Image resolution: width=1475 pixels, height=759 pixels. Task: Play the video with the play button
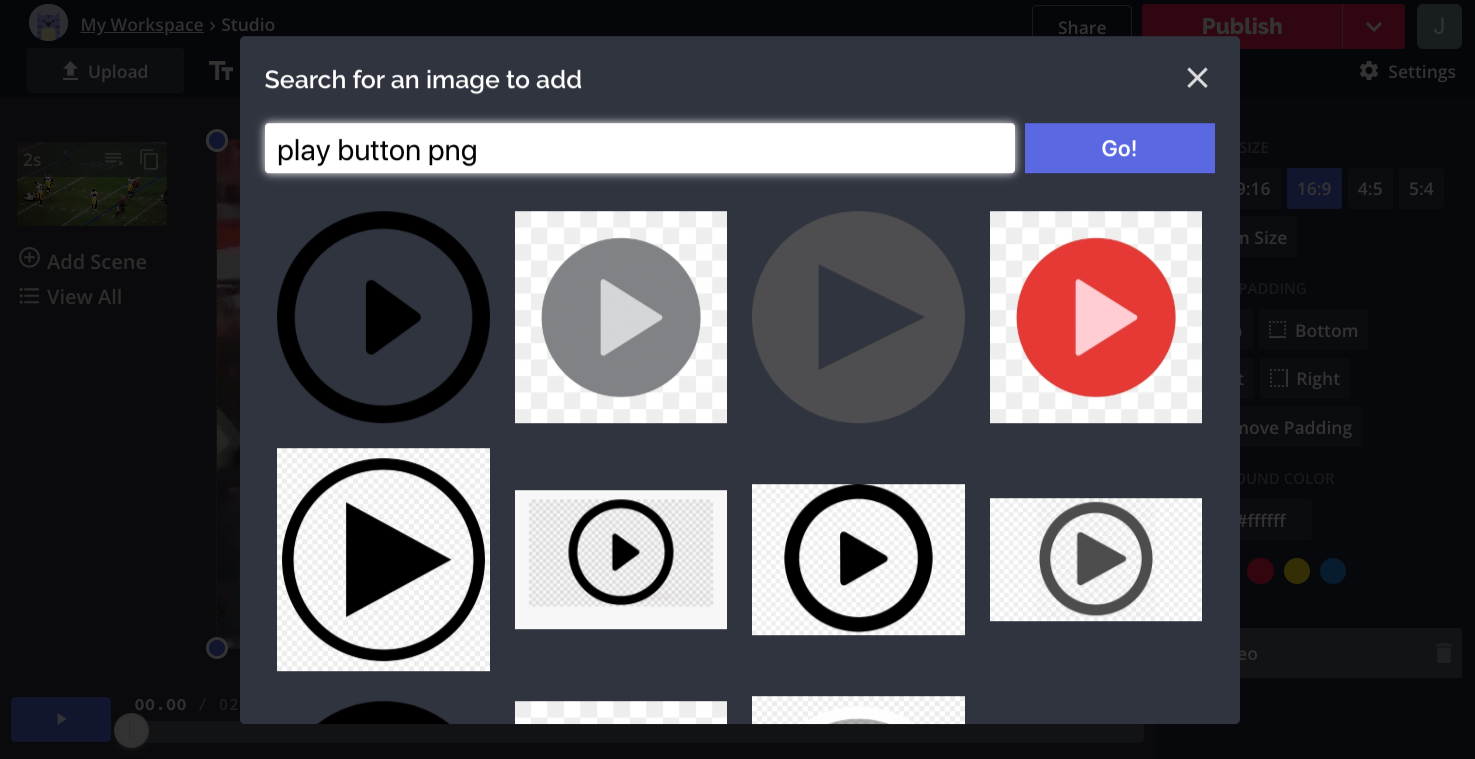[61, 719]
